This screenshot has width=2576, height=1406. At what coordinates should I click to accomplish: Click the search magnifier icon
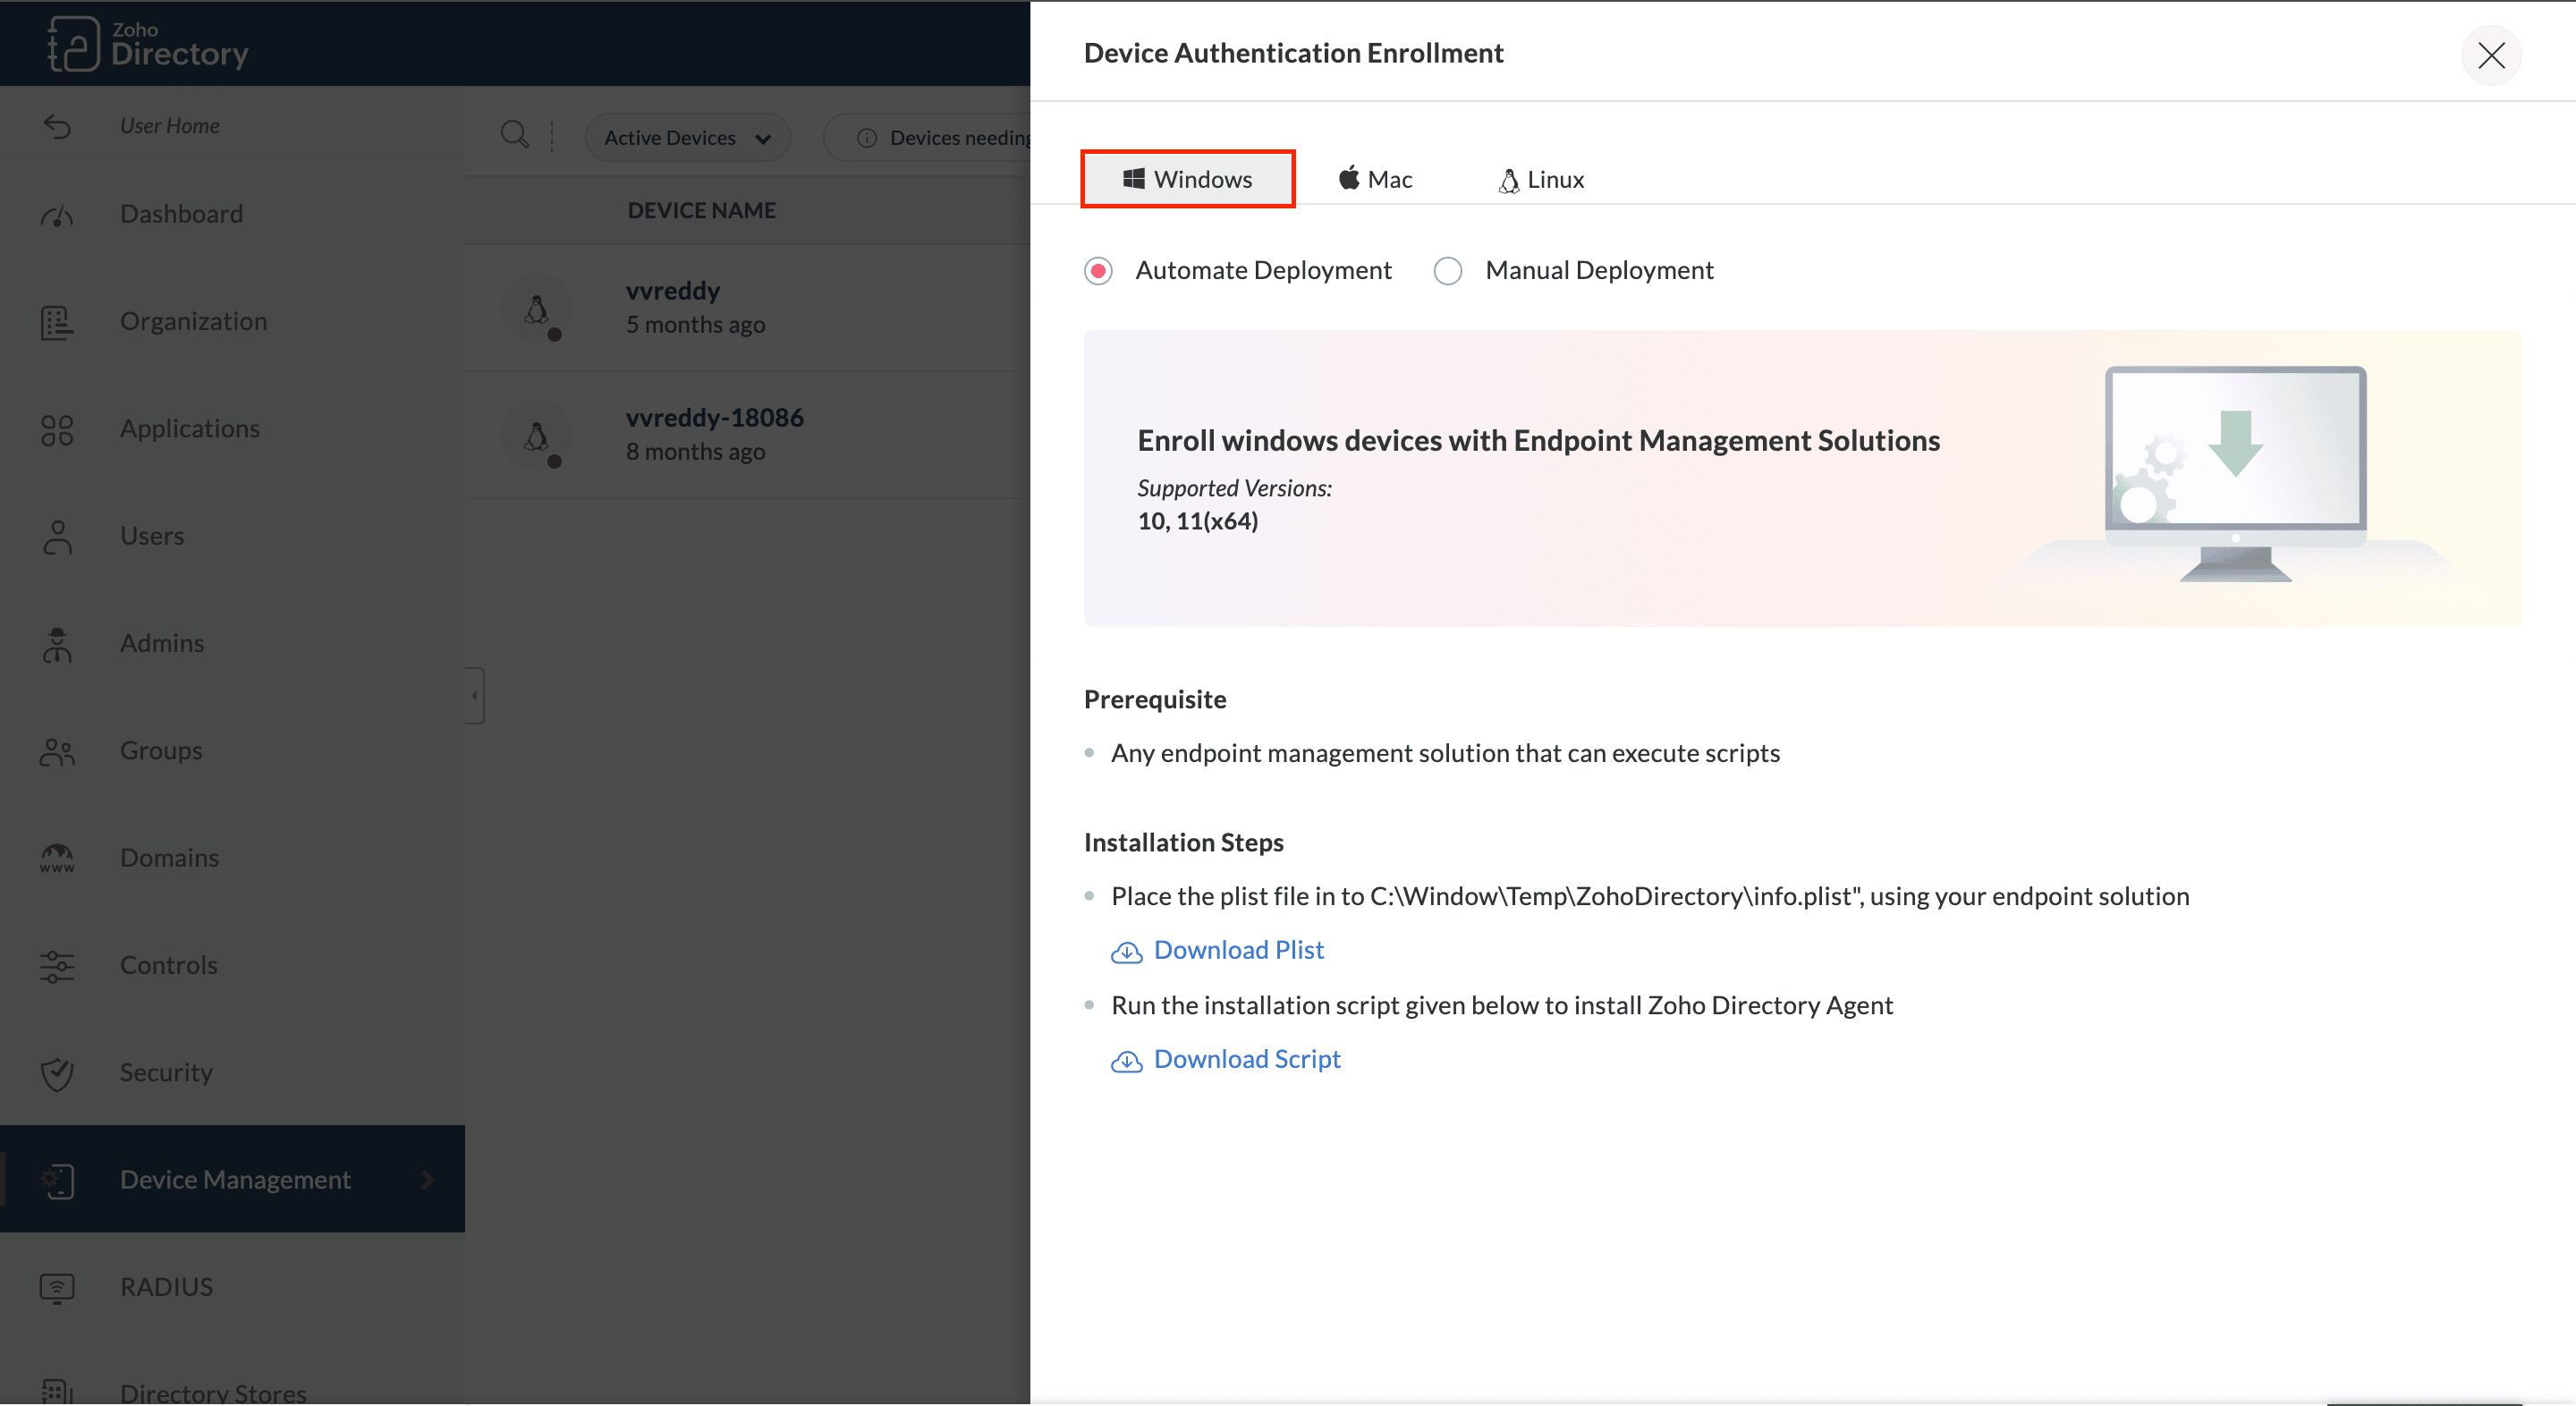pos(514,135)
